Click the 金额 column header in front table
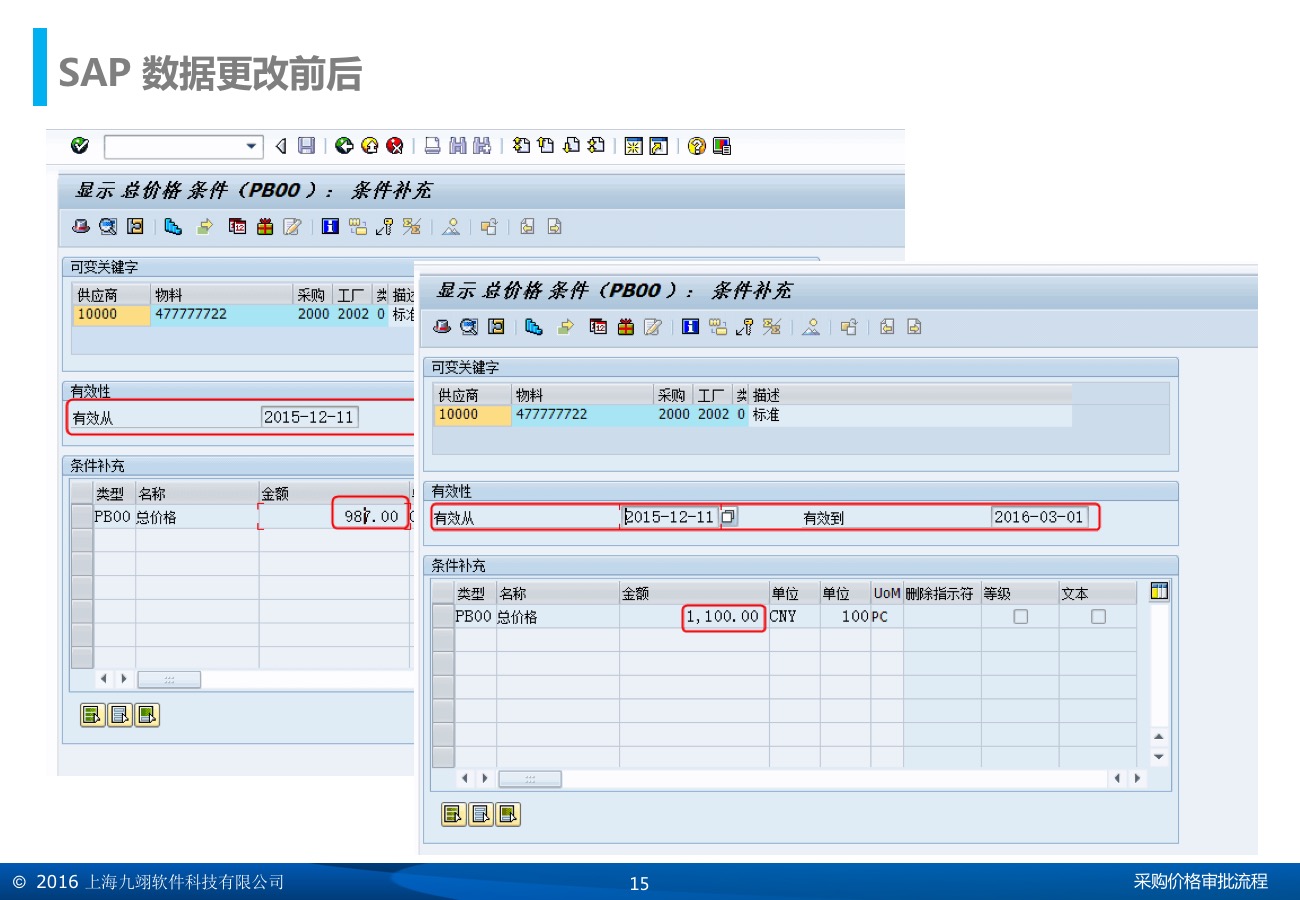 click(693, 593)
